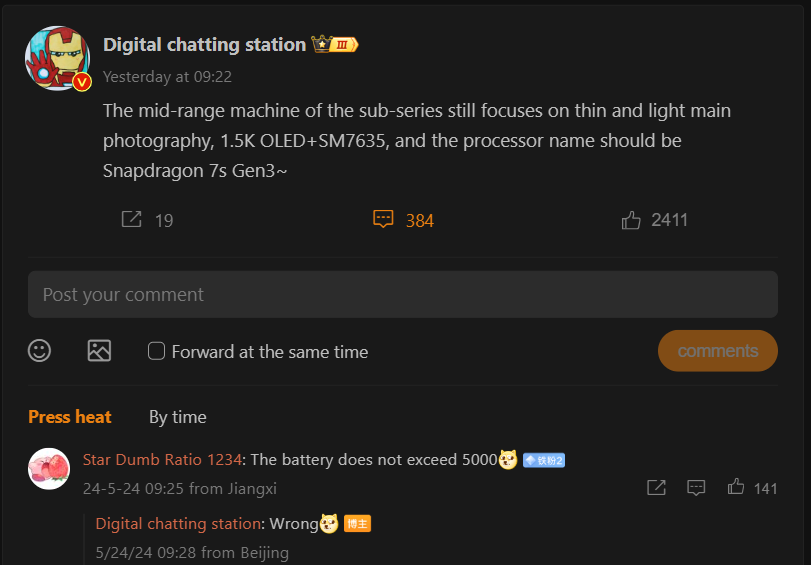811x565 pixels.
Task: Reply to Star Dumb Ratio 1234's comment
Action: (x=697, y=487)
